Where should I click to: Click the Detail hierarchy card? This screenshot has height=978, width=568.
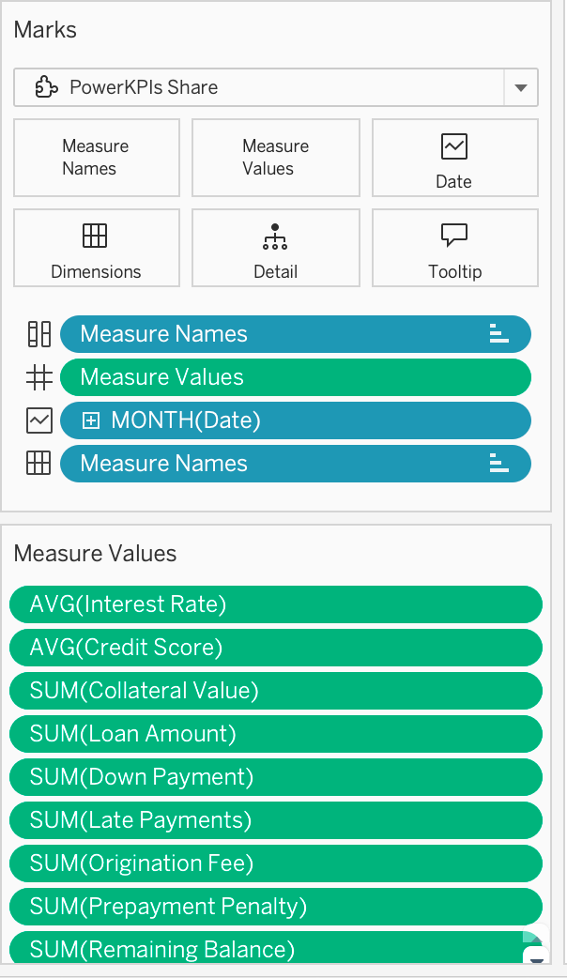pyautogui.click(x=276, y=248)
